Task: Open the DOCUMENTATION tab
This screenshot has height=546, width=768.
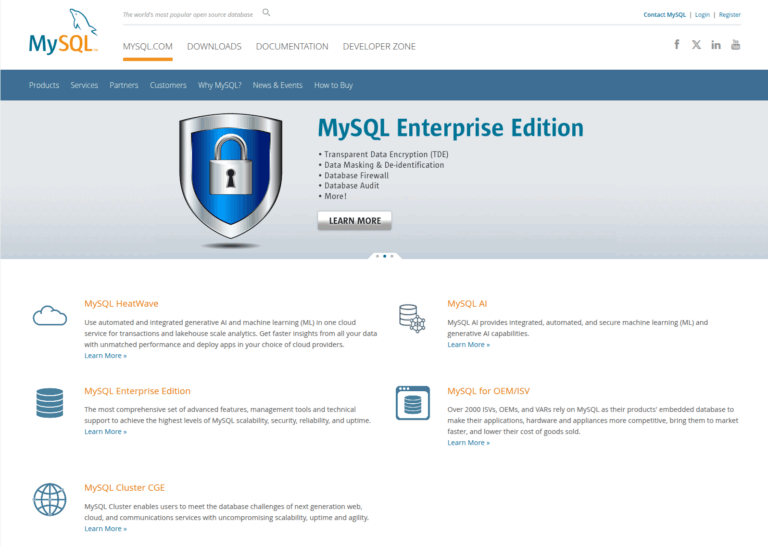Action: tap(292, 47)
